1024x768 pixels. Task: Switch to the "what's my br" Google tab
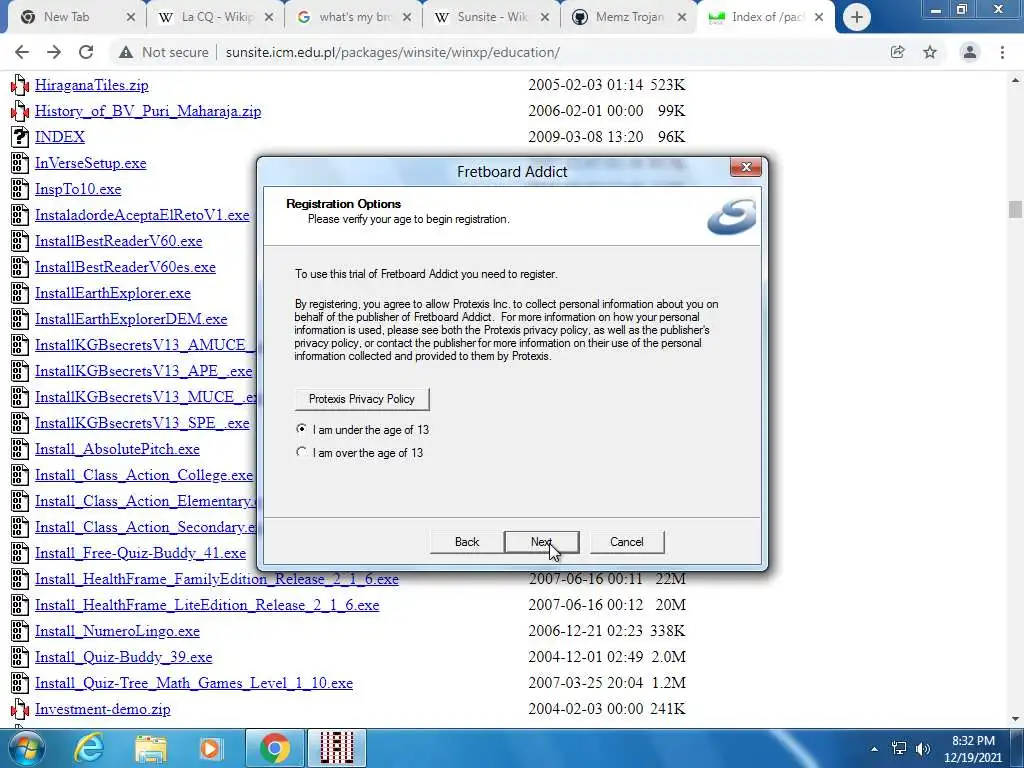(355, 17)
